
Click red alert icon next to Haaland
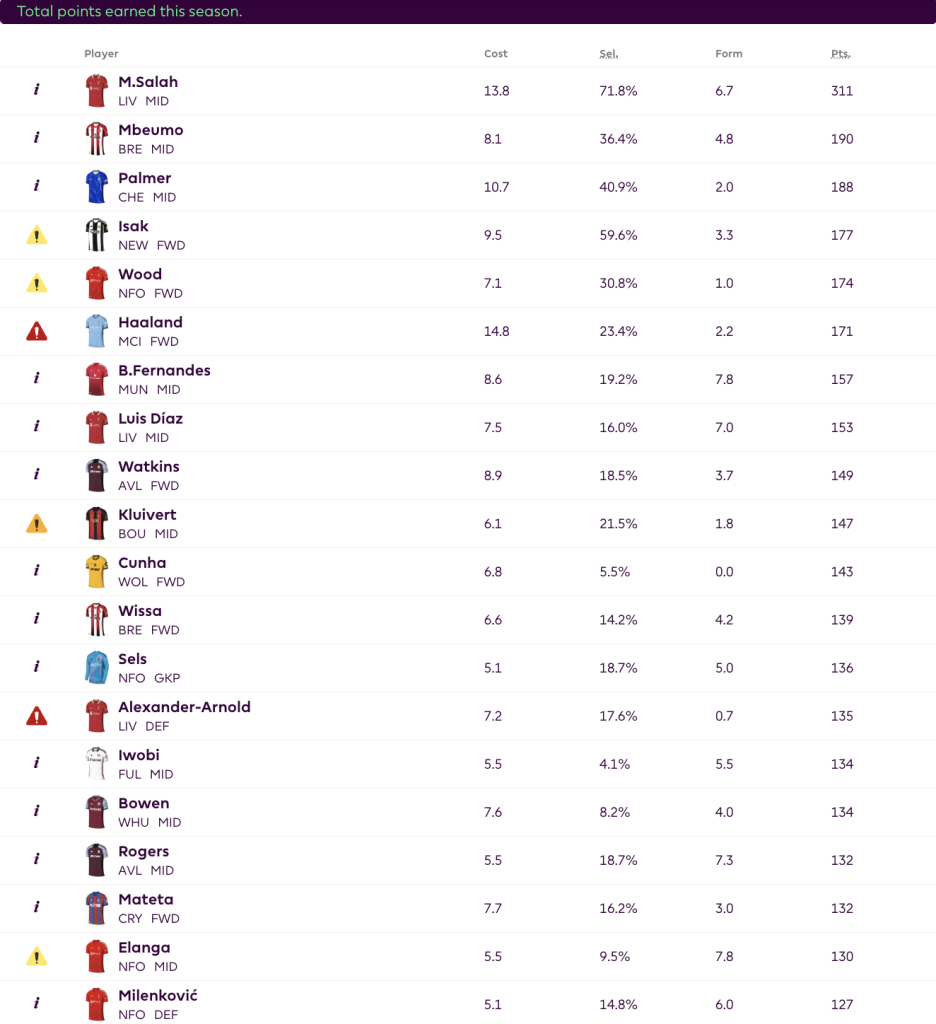pyautogui.click(x=37, y=331)
